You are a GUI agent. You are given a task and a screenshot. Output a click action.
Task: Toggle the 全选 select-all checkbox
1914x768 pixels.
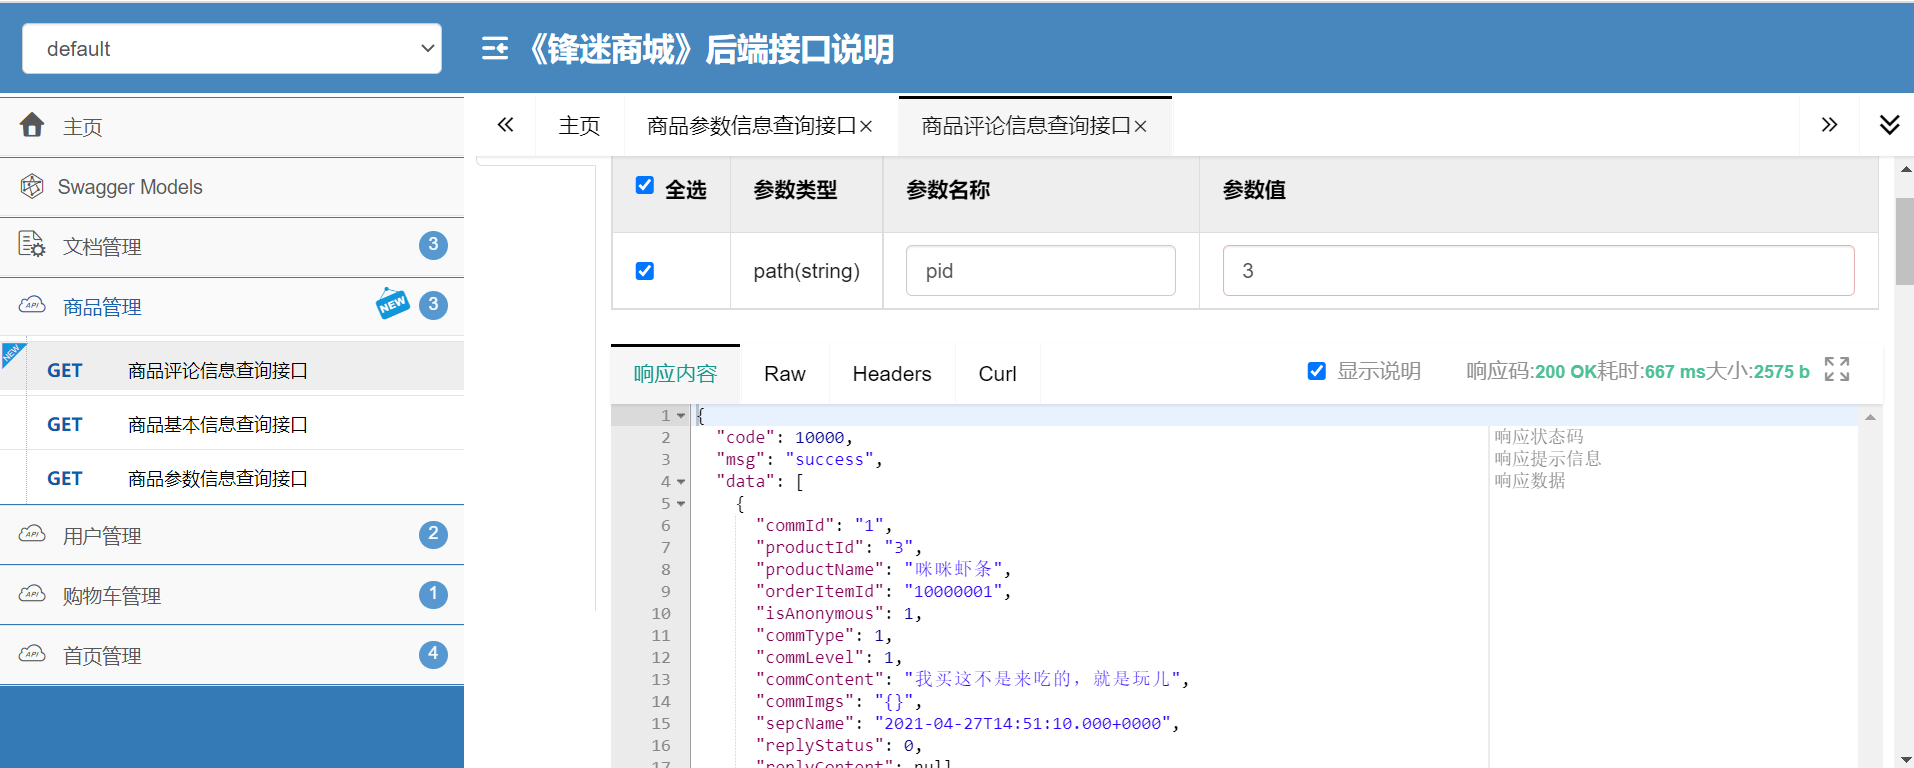click(x=645, y=185)
